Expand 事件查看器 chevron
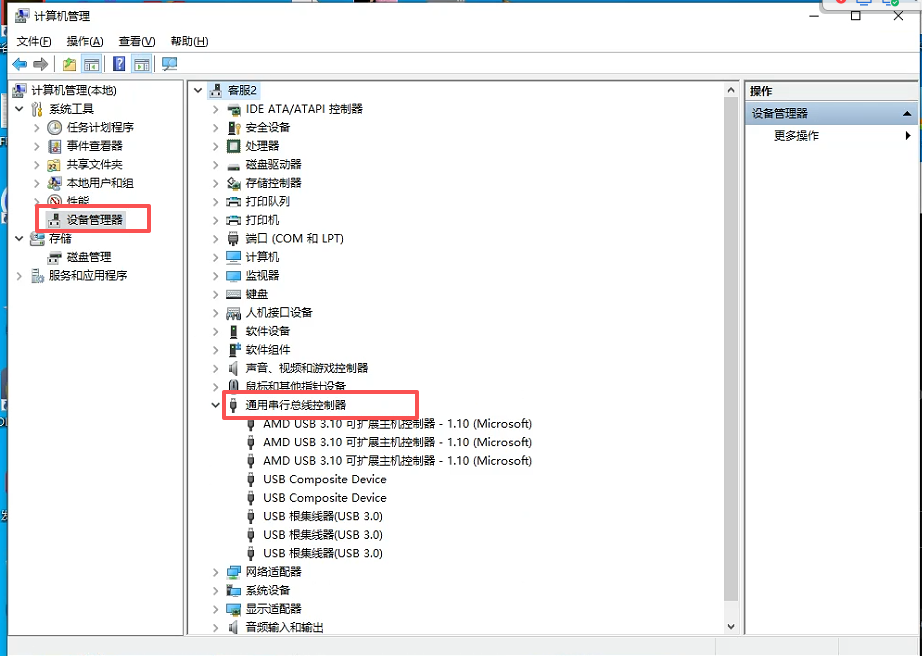This screenshot has height=656, width=922. coord(37,146)
